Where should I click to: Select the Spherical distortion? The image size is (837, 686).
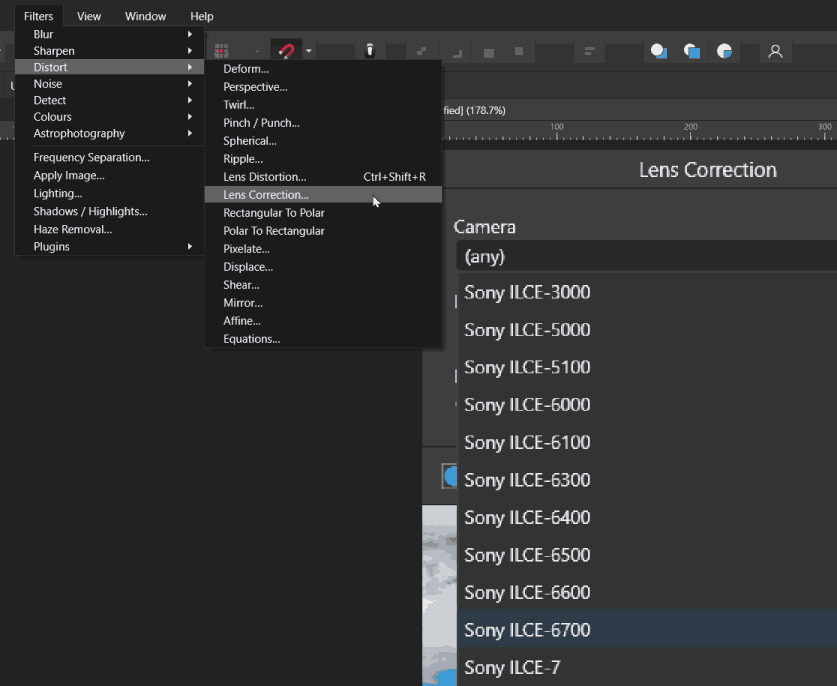(x=323, y=141)
